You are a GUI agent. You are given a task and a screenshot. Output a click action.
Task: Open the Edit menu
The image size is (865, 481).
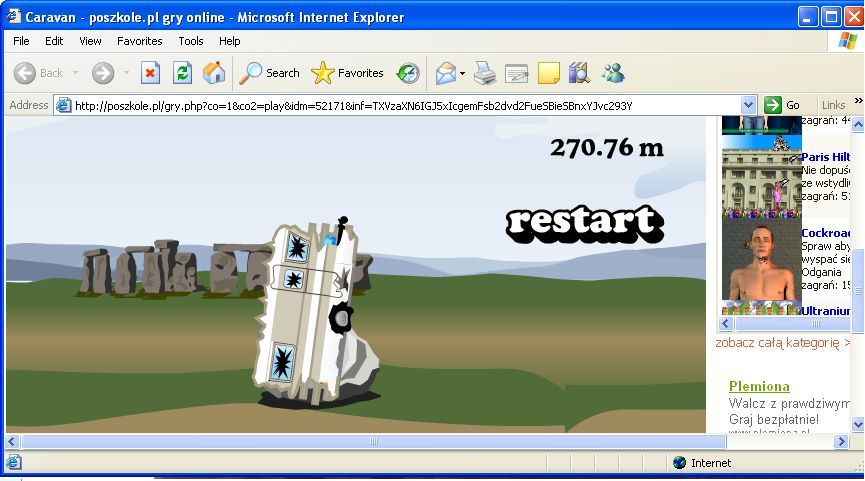point(54,41)
